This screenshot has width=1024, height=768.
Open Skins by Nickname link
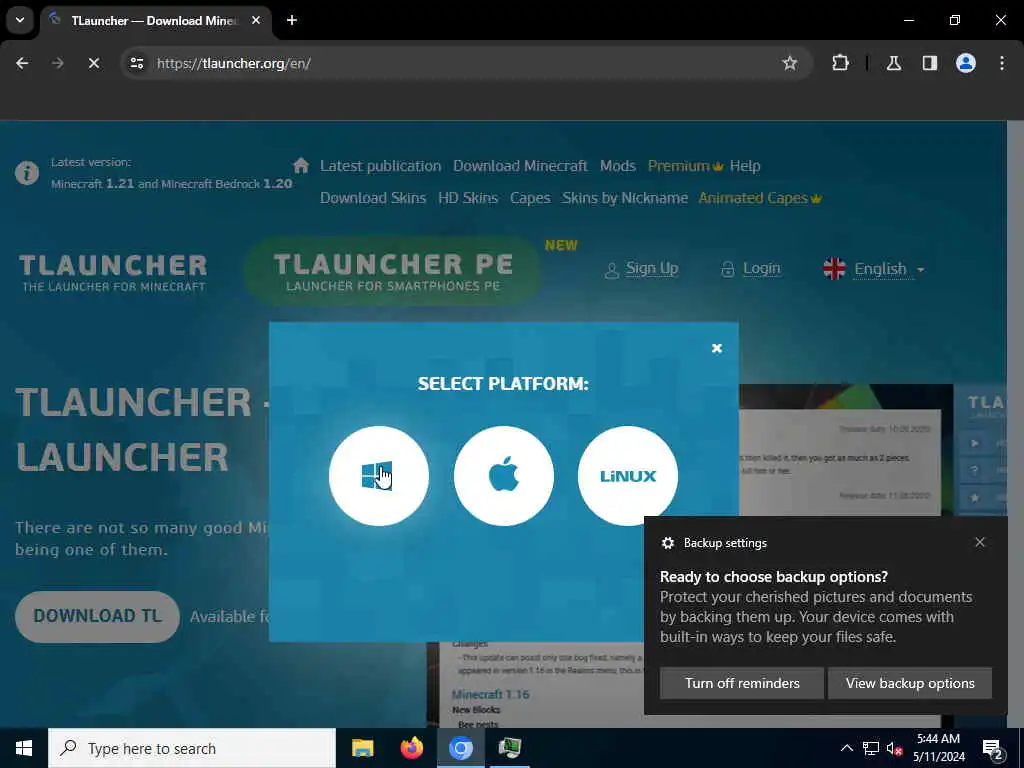(x=624, y=198)
